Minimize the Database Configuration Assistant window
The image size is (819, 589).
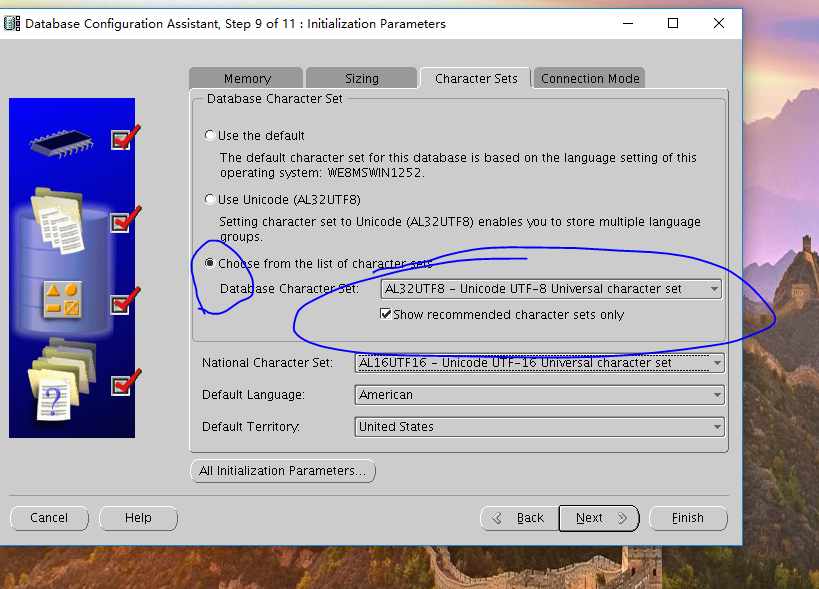coord(628,23)
